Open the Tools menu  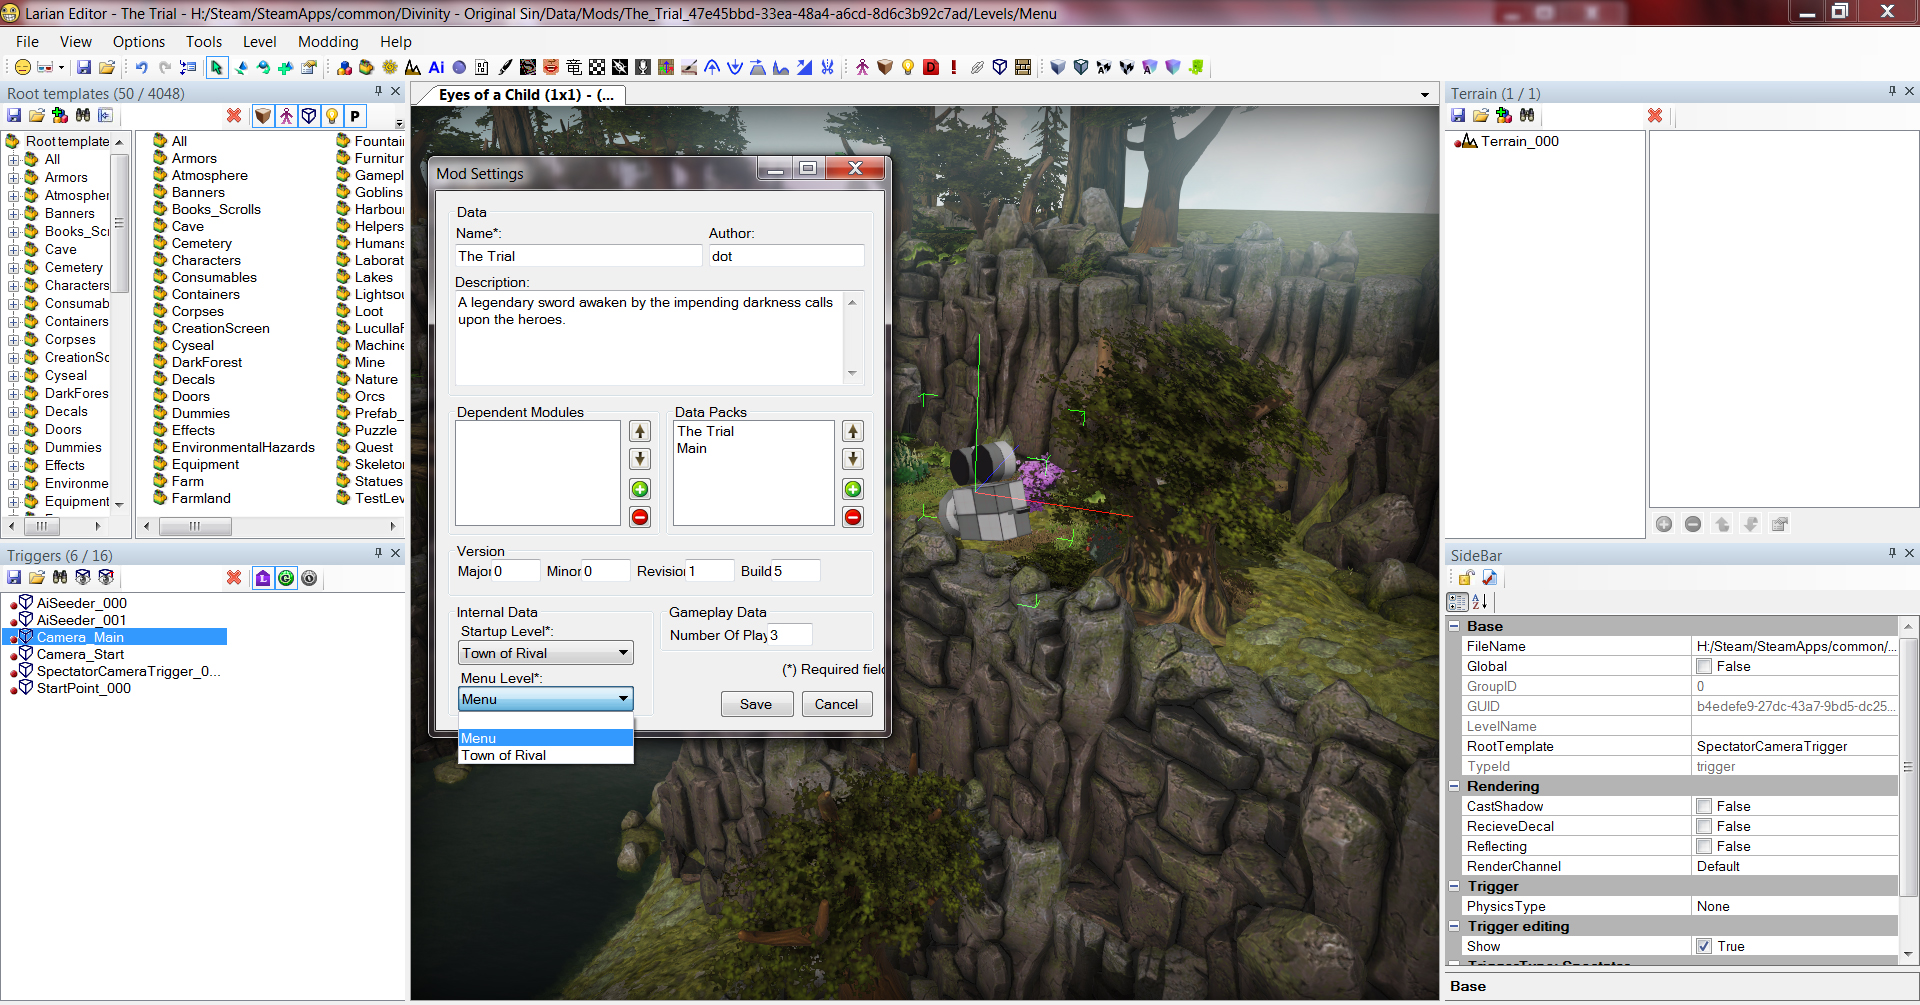[x=204, y=42]
